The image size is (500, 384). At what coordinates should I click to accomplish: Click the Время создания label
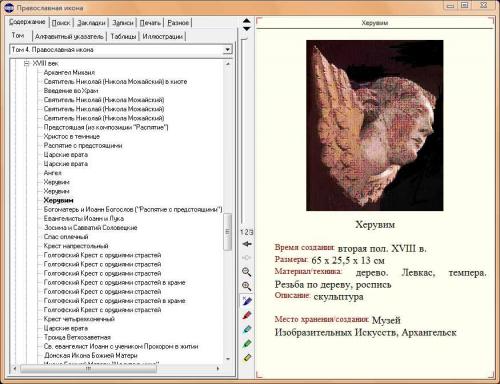coord(304,247)
